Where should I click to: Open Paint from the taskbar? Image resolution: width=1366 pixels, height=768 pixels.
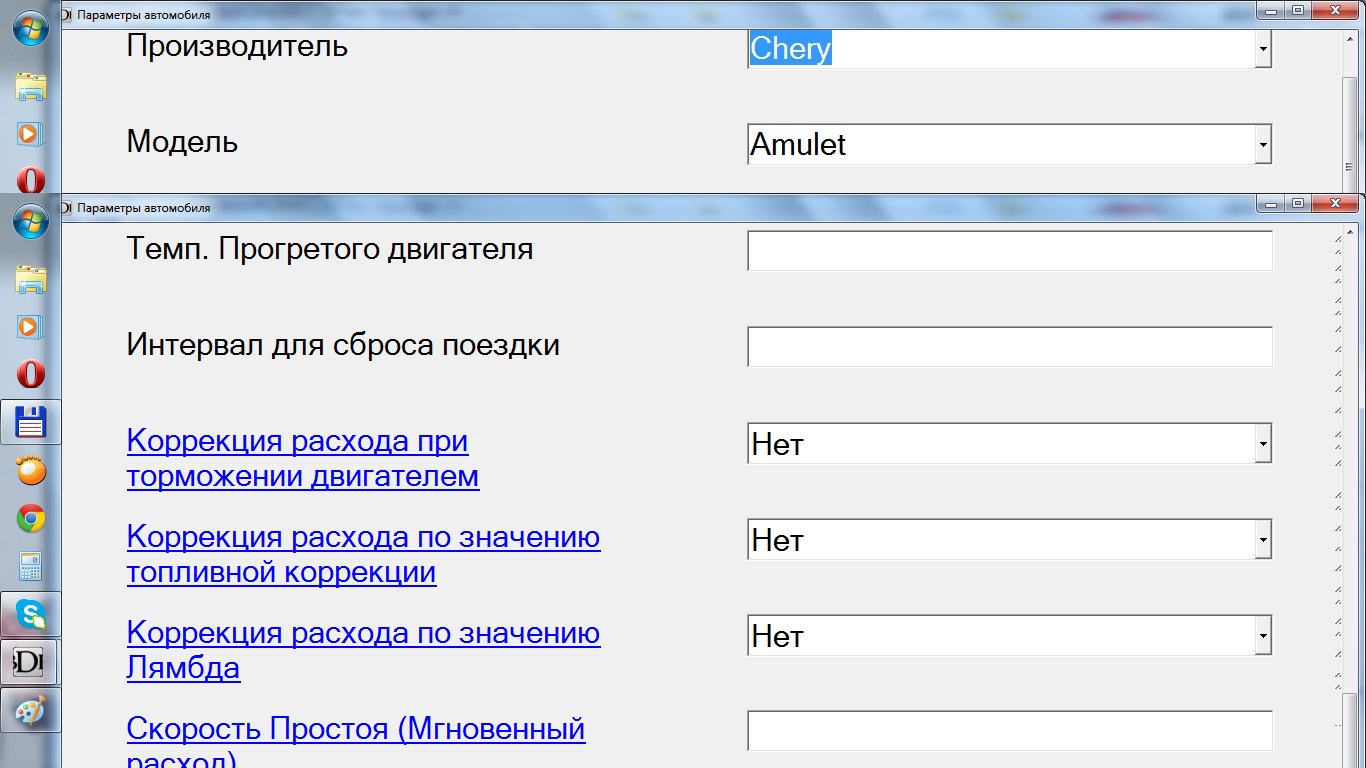[30, 710]
